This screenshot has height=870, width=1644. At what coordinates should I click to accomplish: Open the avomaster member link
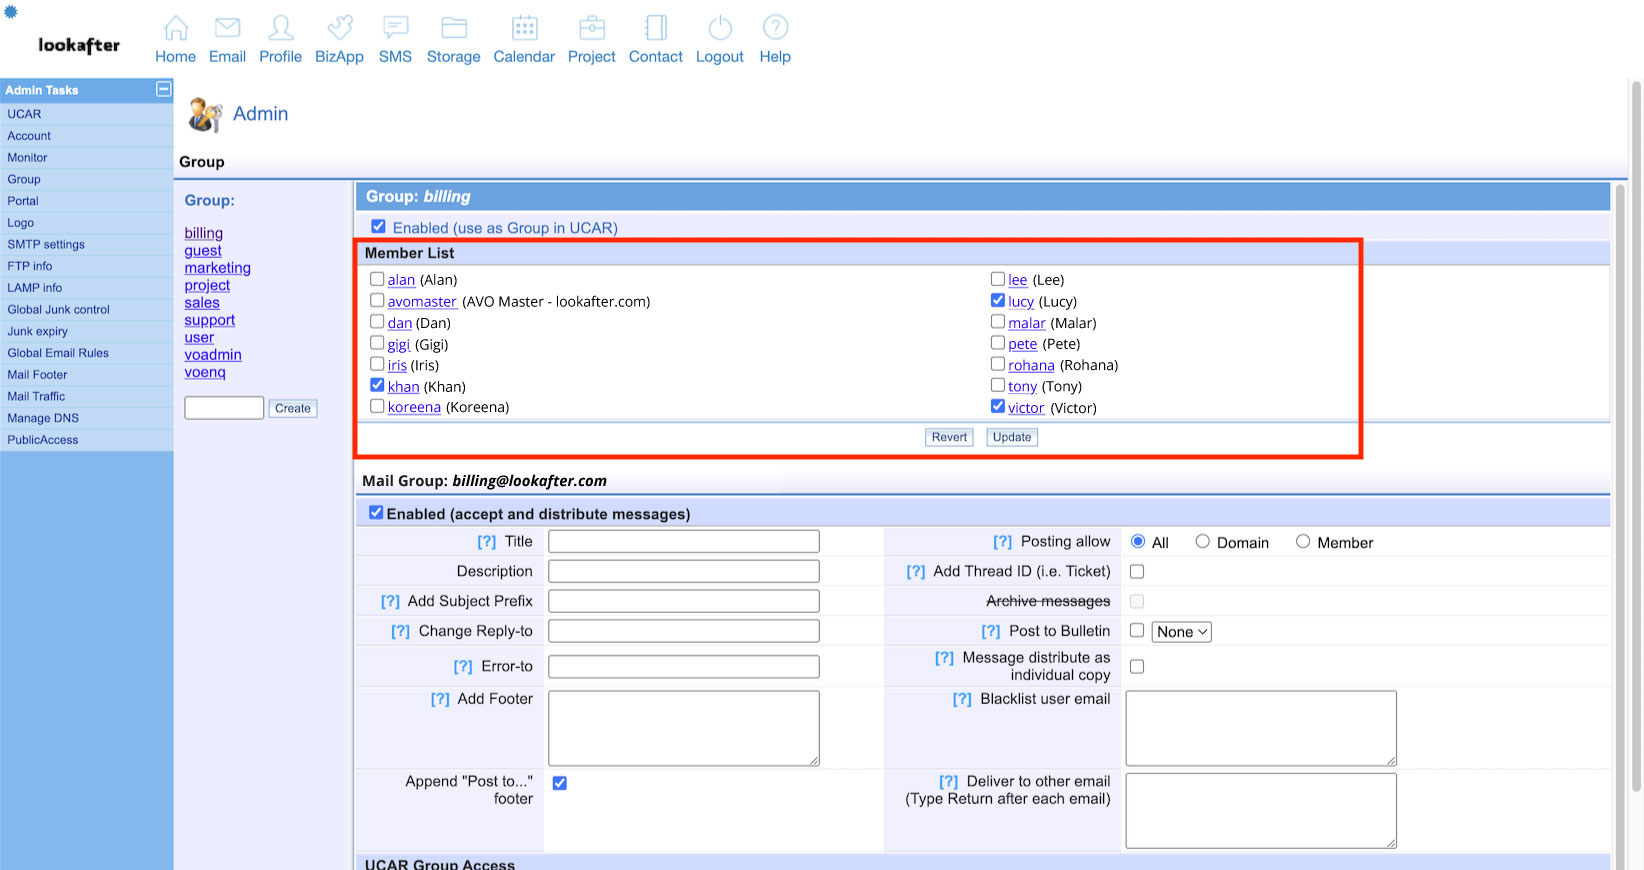pos(422,302)
